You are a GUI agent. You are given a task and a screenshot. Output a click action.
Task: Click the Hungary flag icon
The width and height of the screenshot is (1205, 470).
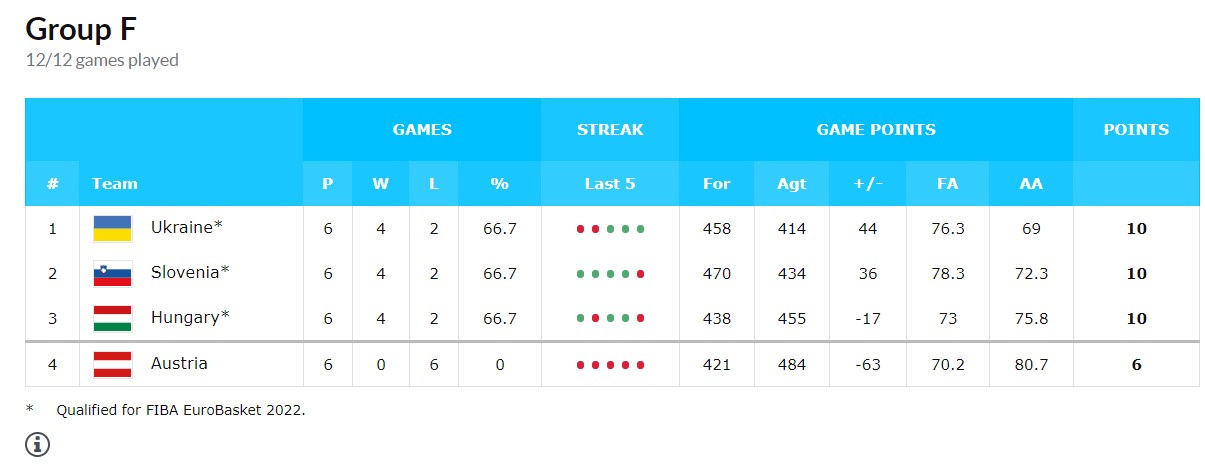tap(113, 318)
